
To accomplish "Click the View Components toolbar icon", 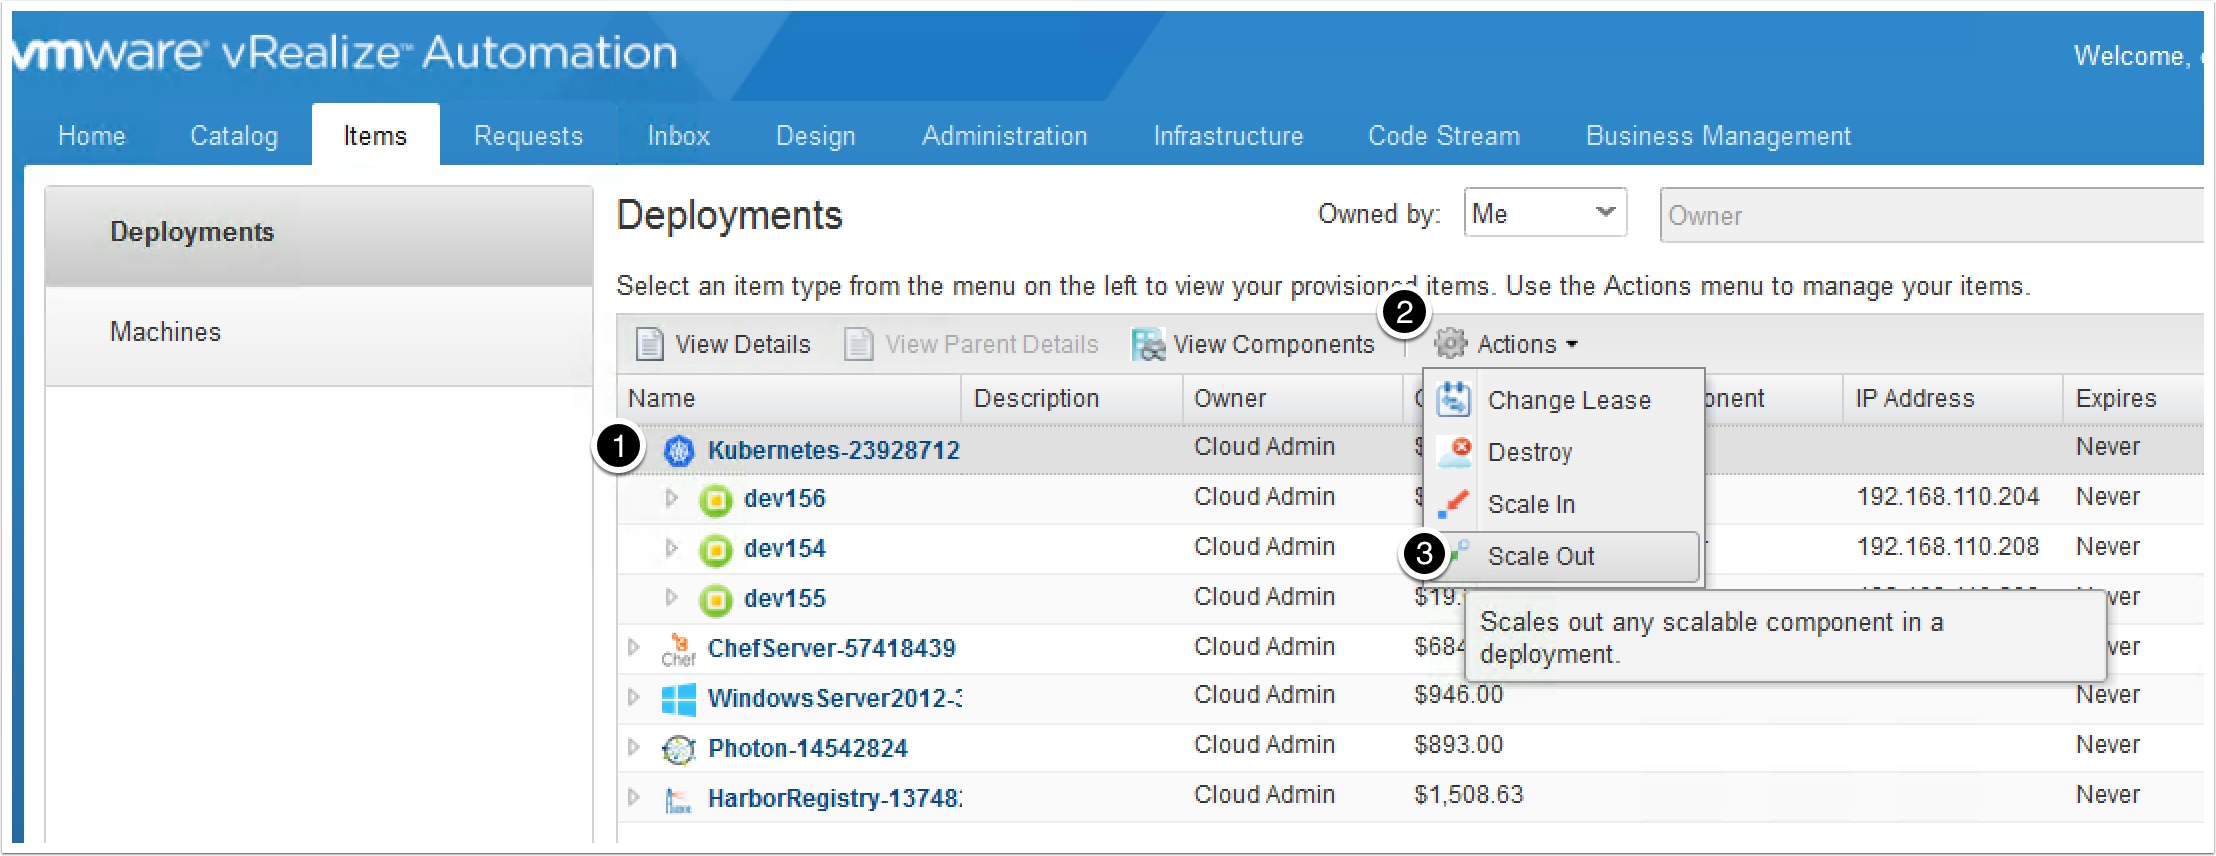I will pyautogui.click(x=1148, y=344).
